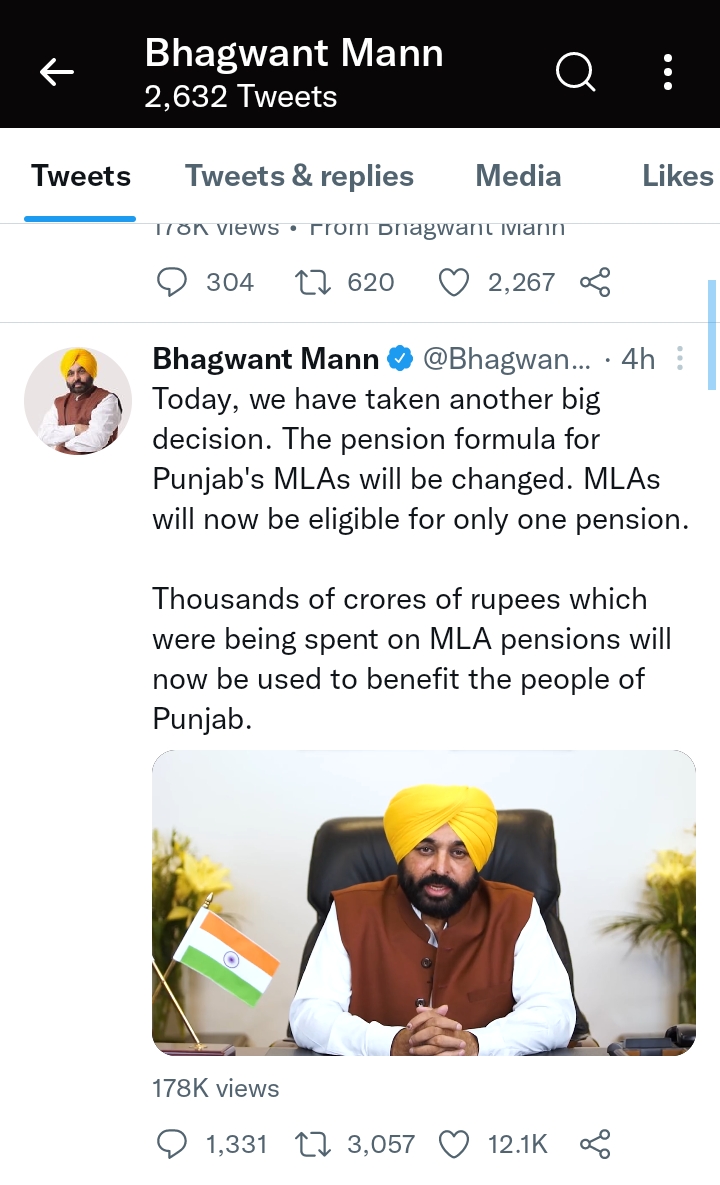Click the Bhagwant Mann author name link
Image resolution: width=720 pixels, height=1185 pixels.
click(266, 358)
